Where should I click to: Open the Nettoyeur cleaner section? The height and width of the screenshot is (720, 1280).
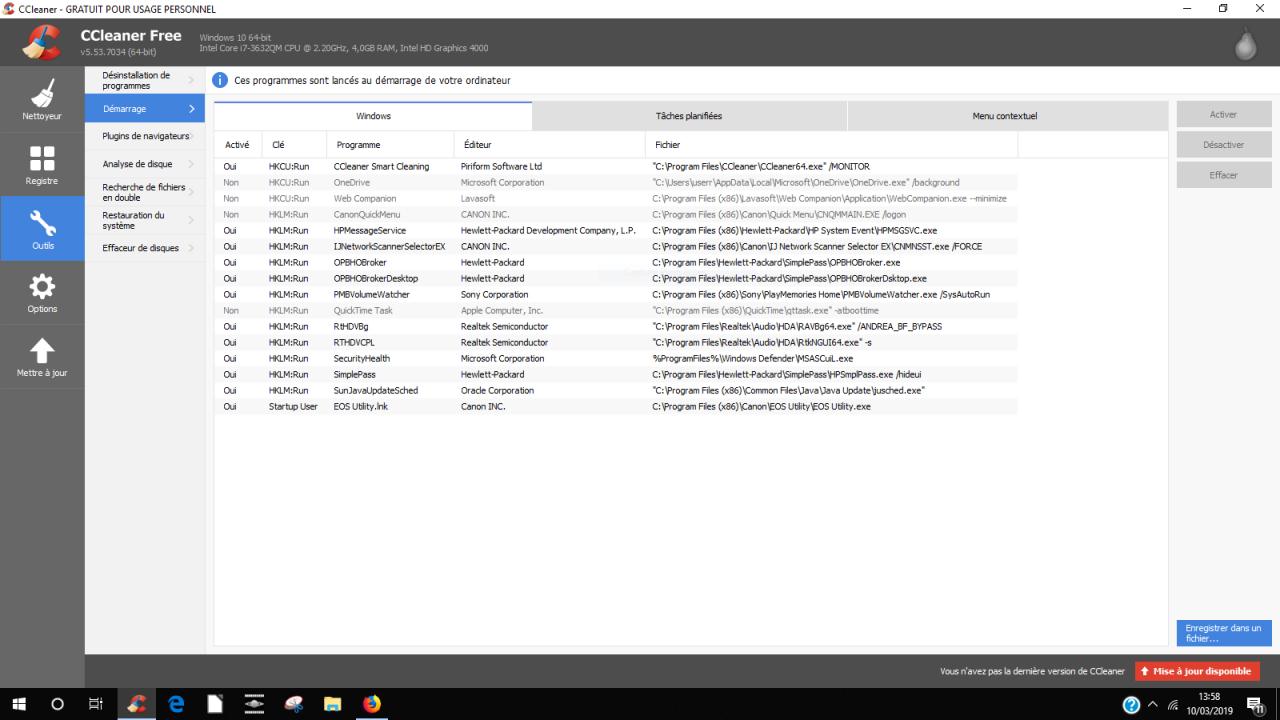pyautogui.click(x=42, y=100)
